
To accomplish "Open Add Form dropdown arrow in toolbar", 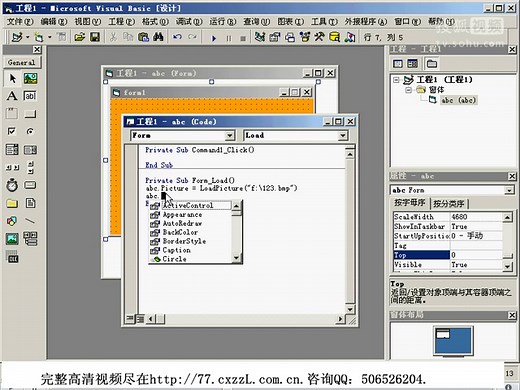I will coord(50,37).
